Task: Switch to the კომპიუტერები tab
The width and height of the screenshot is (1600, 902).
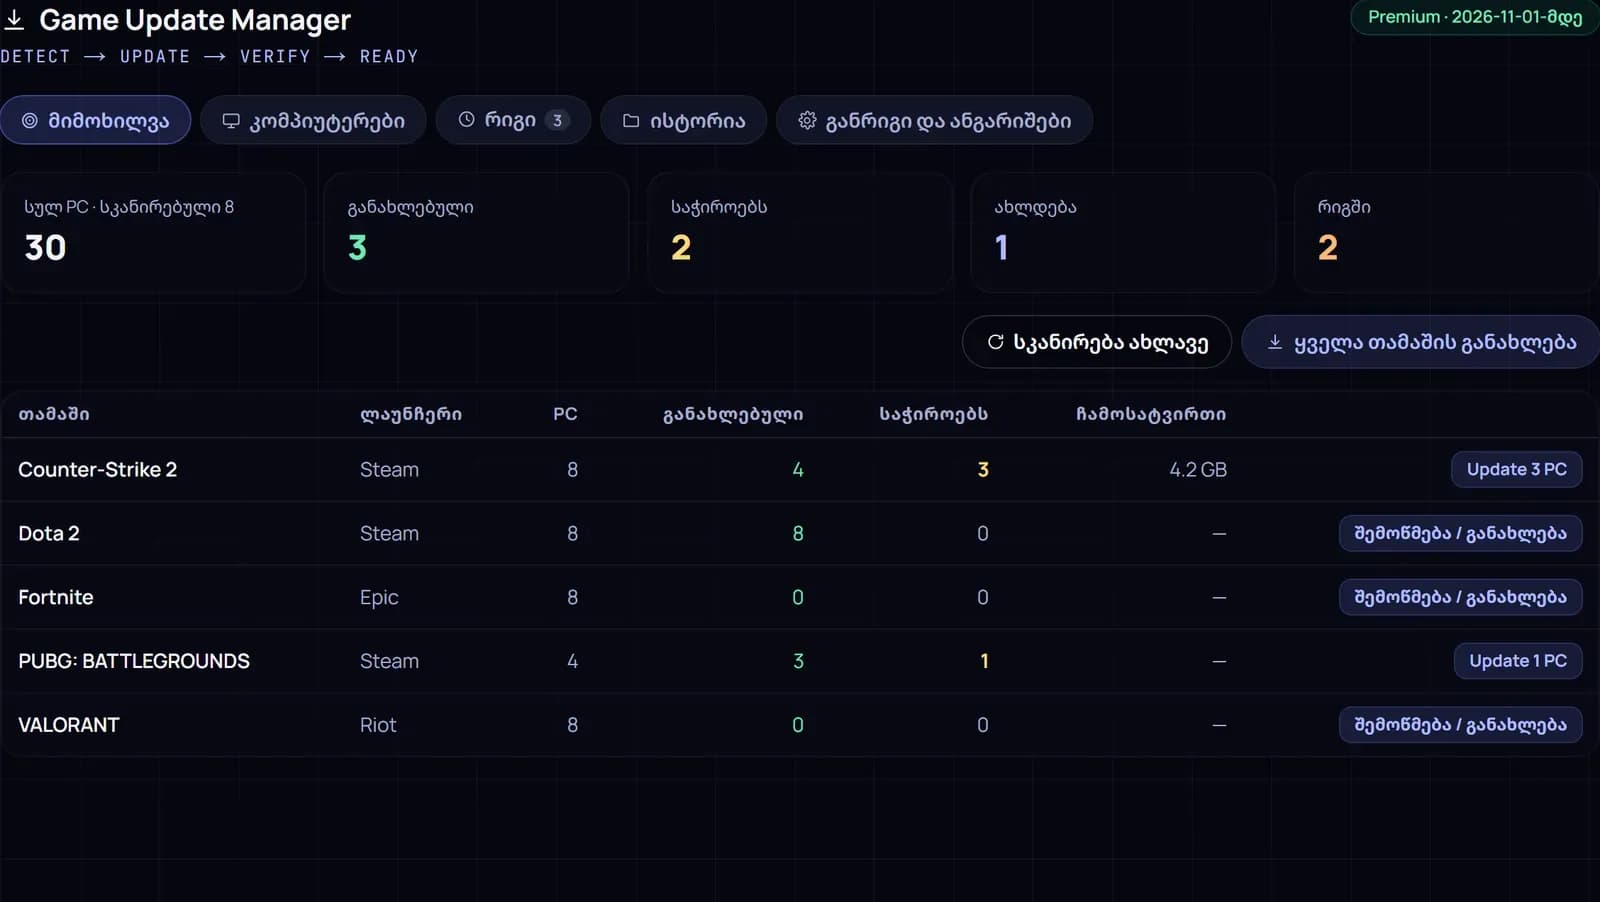Action: click(313, 120)
